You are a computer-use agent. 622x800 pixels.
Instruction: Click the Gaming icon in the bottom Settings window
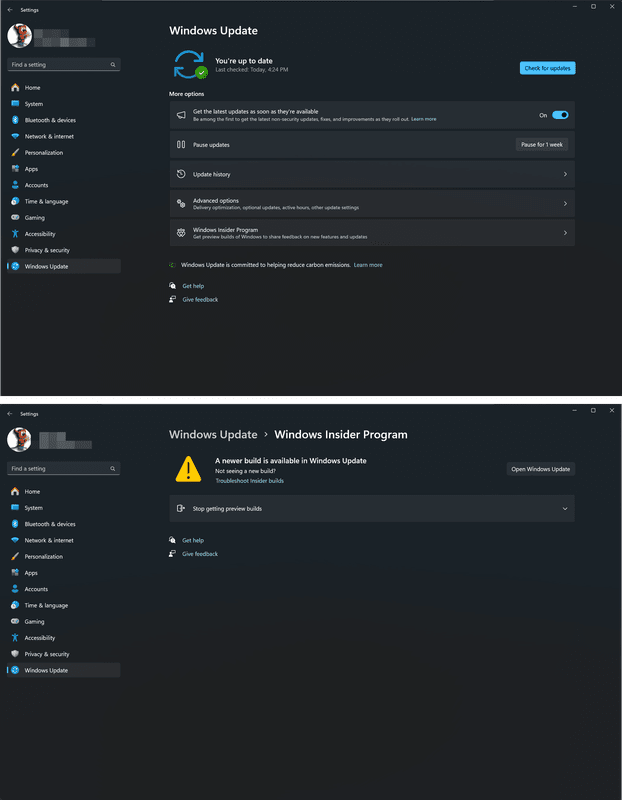click(15, 621)
